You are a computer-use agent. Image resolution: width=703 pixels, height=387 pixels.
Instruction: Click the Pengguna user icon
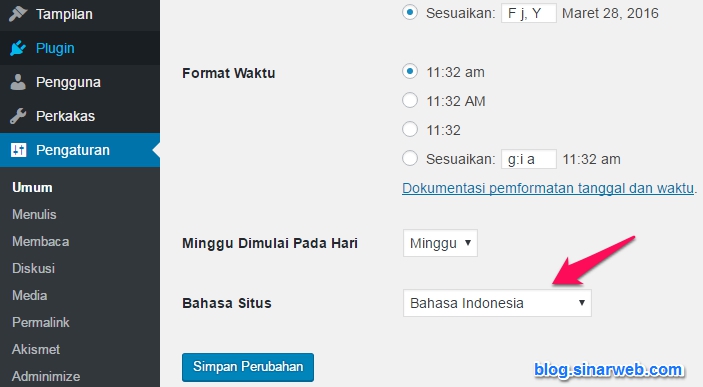coord(18,82)
